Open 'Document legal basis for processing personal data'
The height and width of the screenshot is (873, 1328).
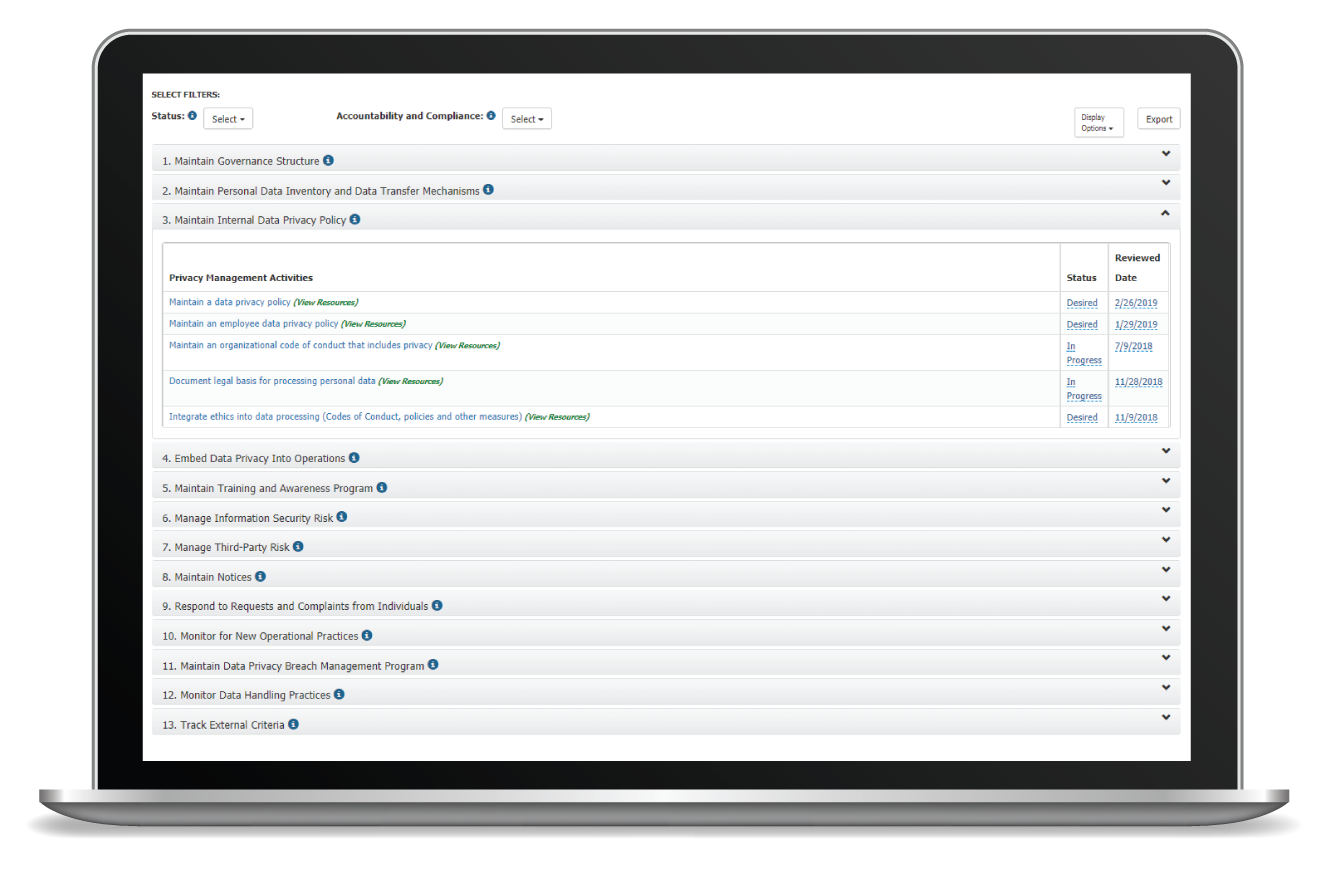point(272,381)
